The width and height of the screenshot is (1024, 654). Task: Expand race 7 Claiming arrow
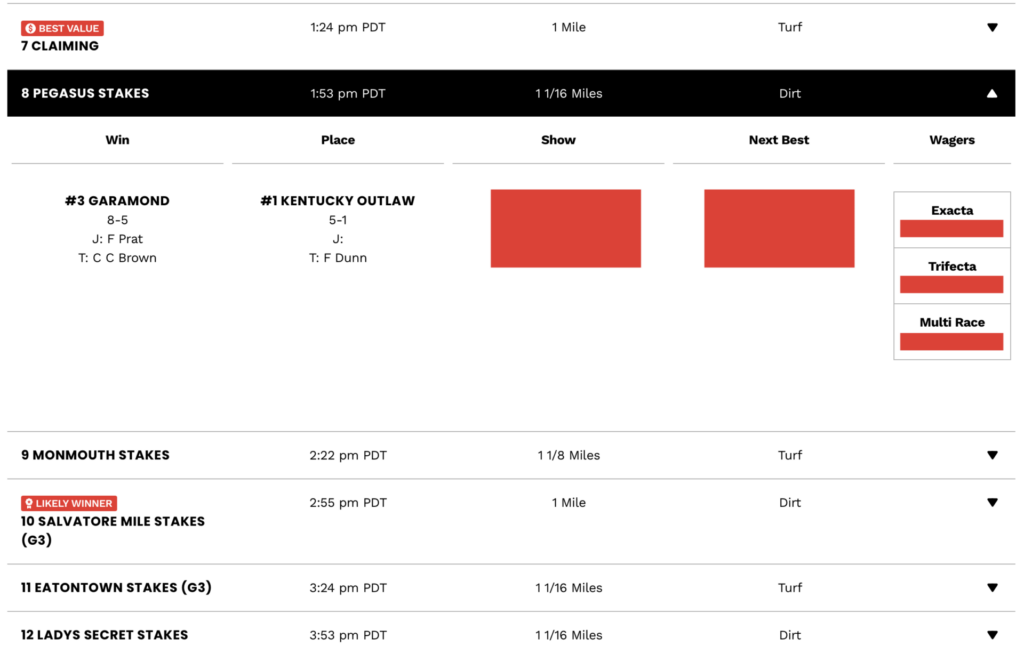click(992, 27)
